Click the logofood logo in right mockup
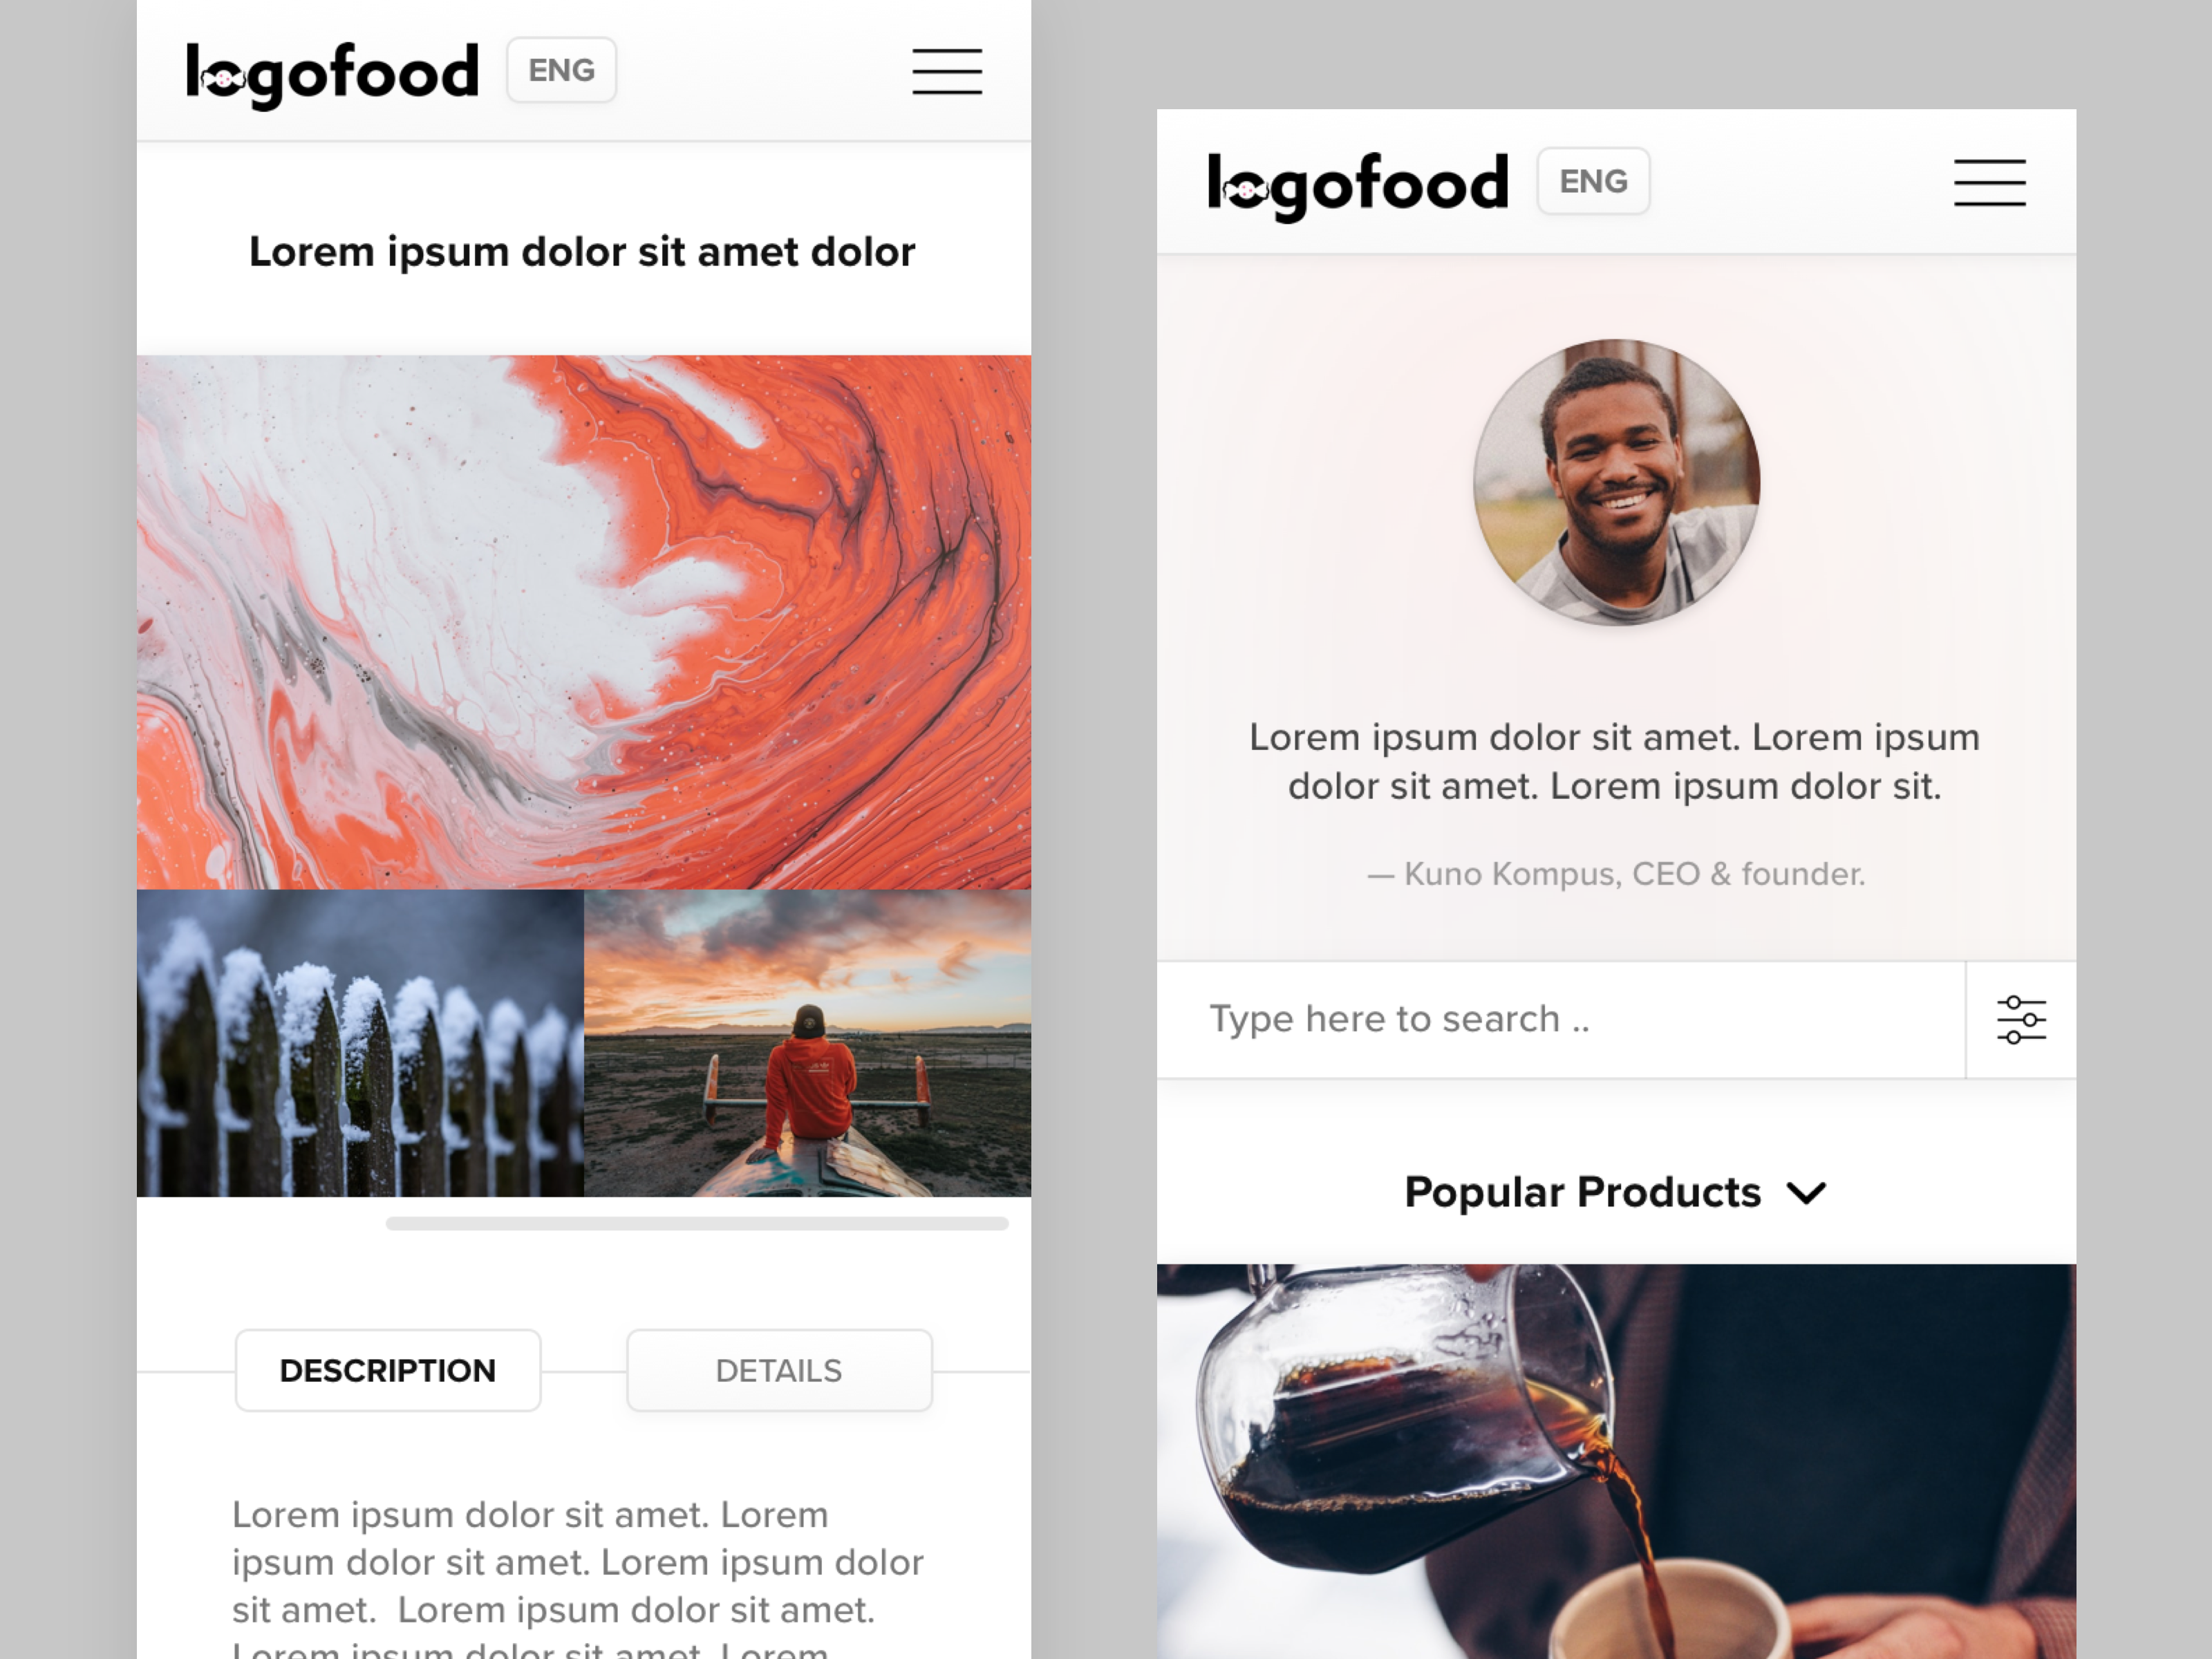Viewport: 2212px width, 1659px height. (1358, 186)
